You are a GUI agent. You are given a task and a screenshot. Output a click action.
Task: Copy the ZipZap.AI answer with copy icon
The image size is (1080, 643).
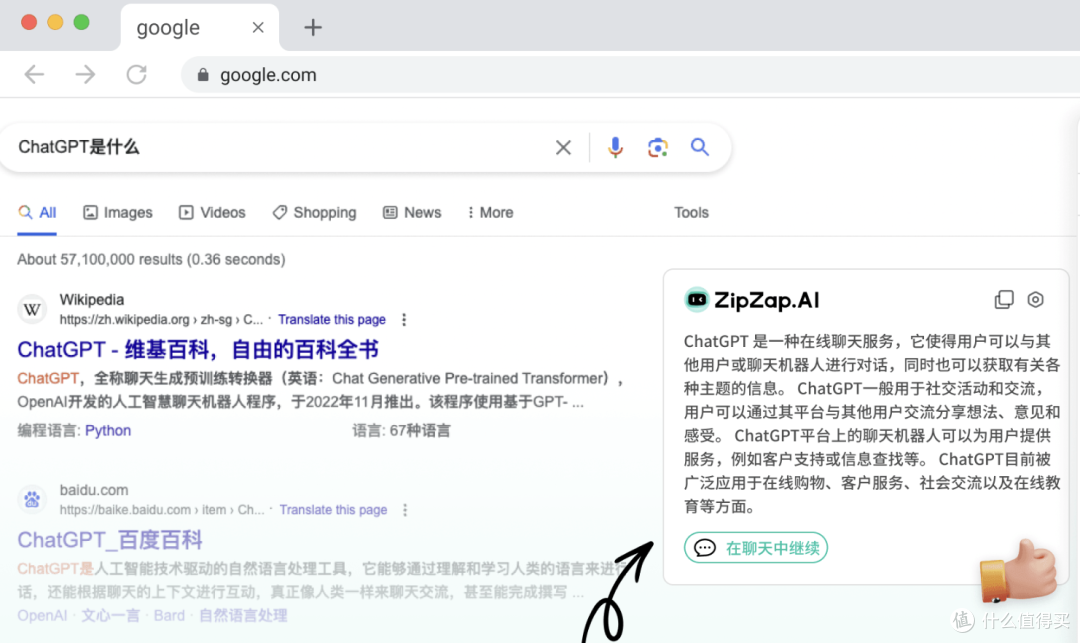pos(1004,299)
